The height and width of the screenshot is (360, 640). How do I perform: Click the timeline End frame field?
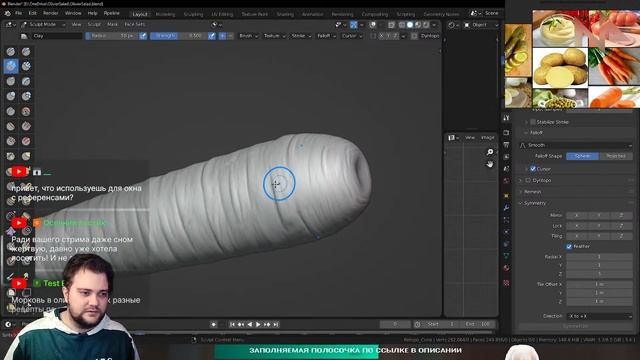(477, 324)
